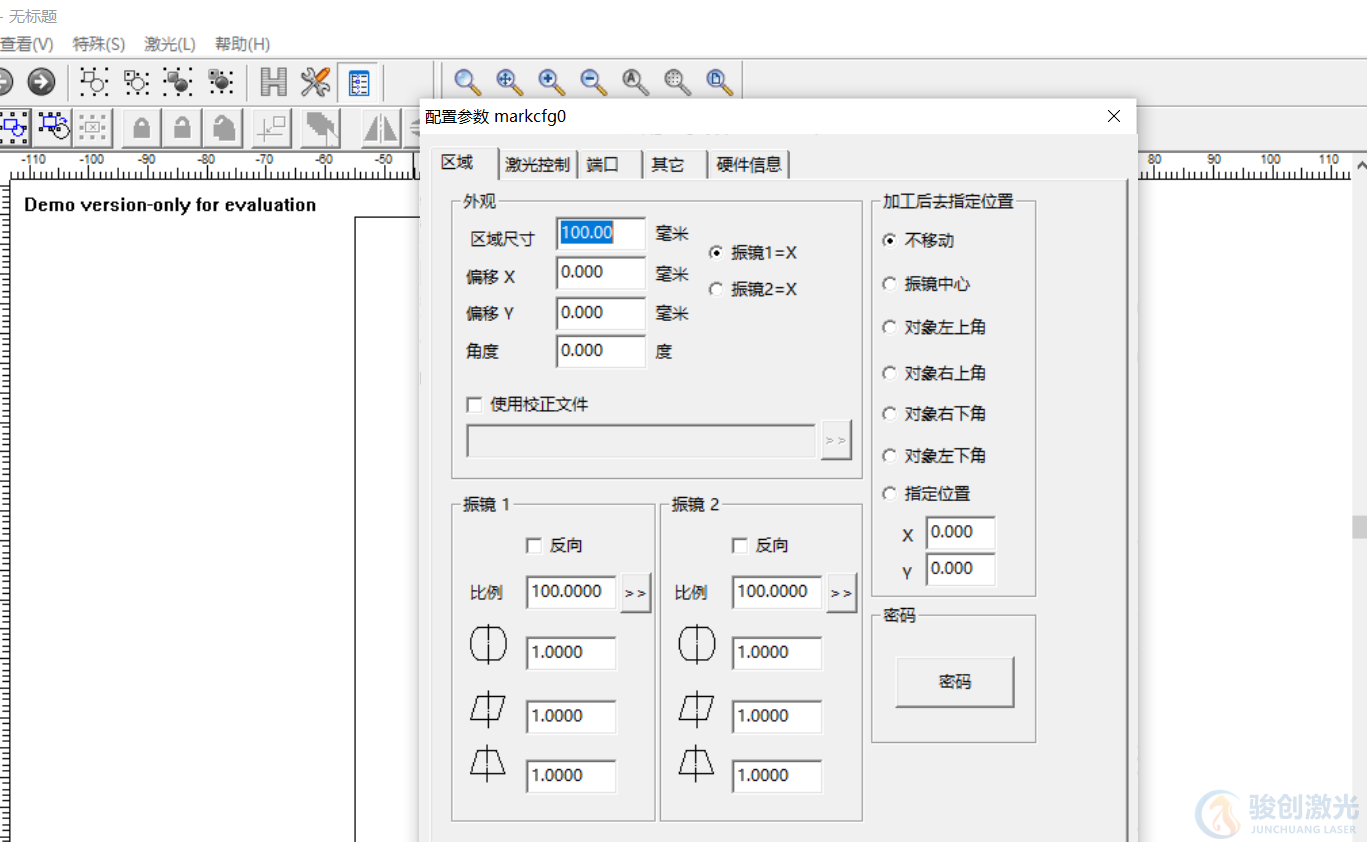Click the combine icon with dark sphere and square
This screenshot has height=842, width=1367.
point(179,82)
